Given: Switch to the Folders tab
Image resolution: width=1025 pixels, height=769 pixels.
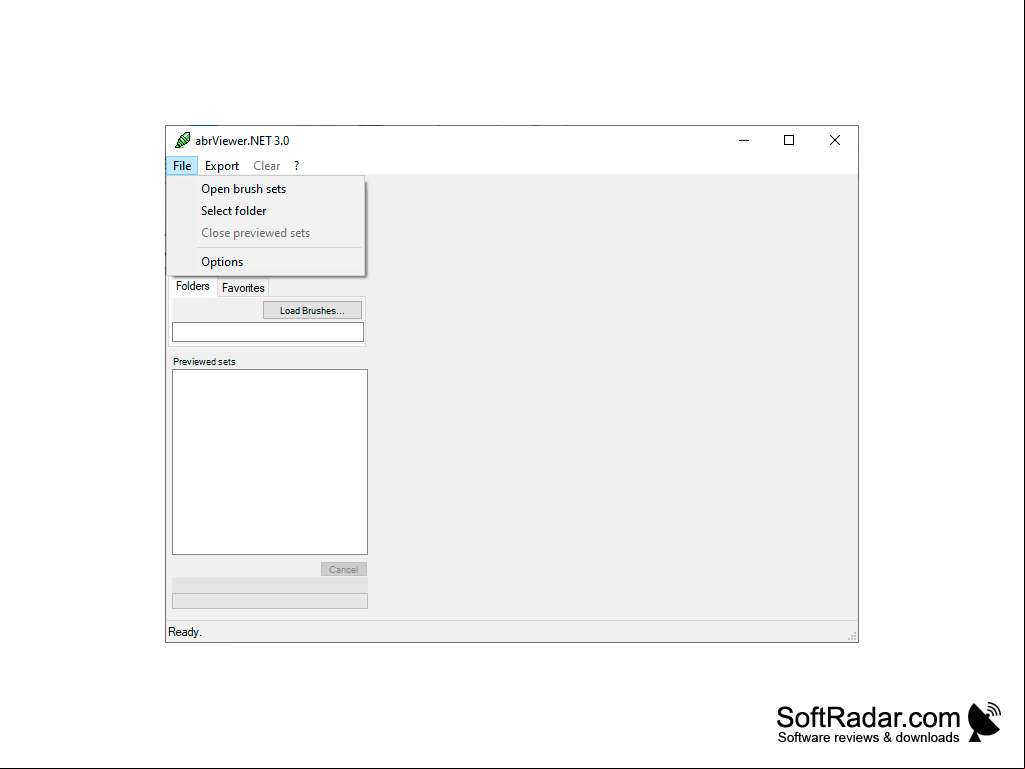Looking at the screenshot, I should pos(193,286).
